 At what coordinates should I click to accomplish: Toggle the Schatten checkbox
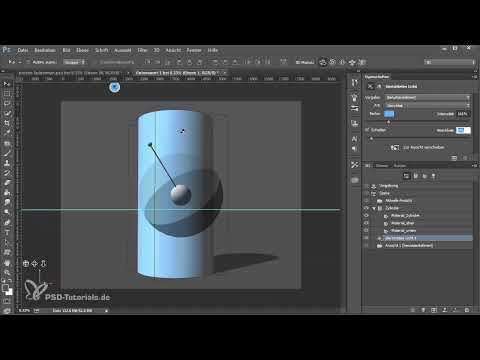[367, 130]
